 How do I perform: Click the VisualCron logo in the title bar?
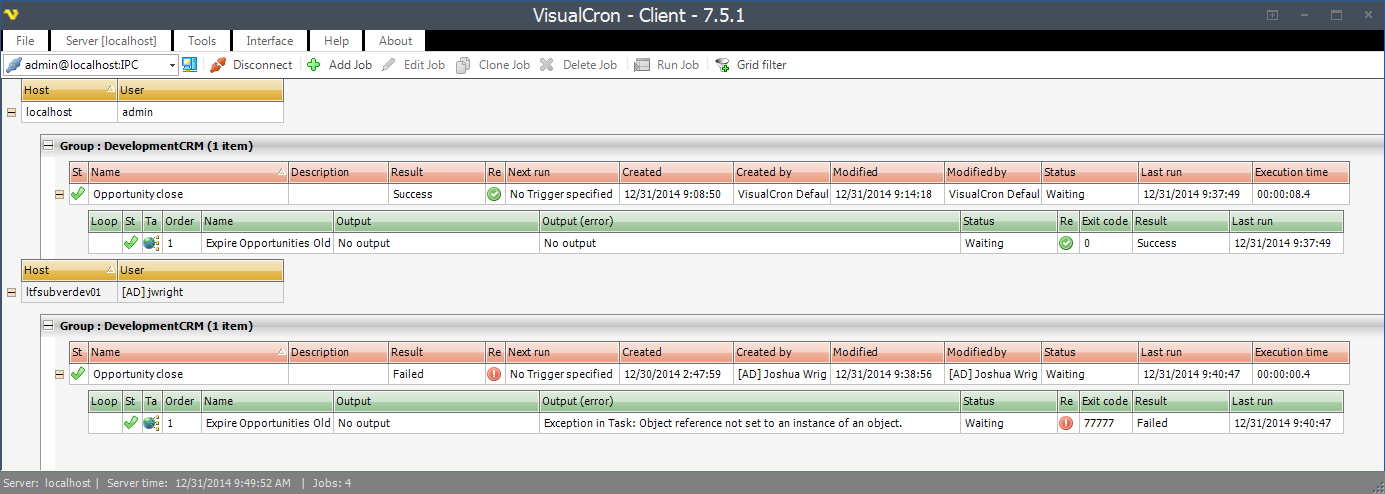click(x=13, y=15)
